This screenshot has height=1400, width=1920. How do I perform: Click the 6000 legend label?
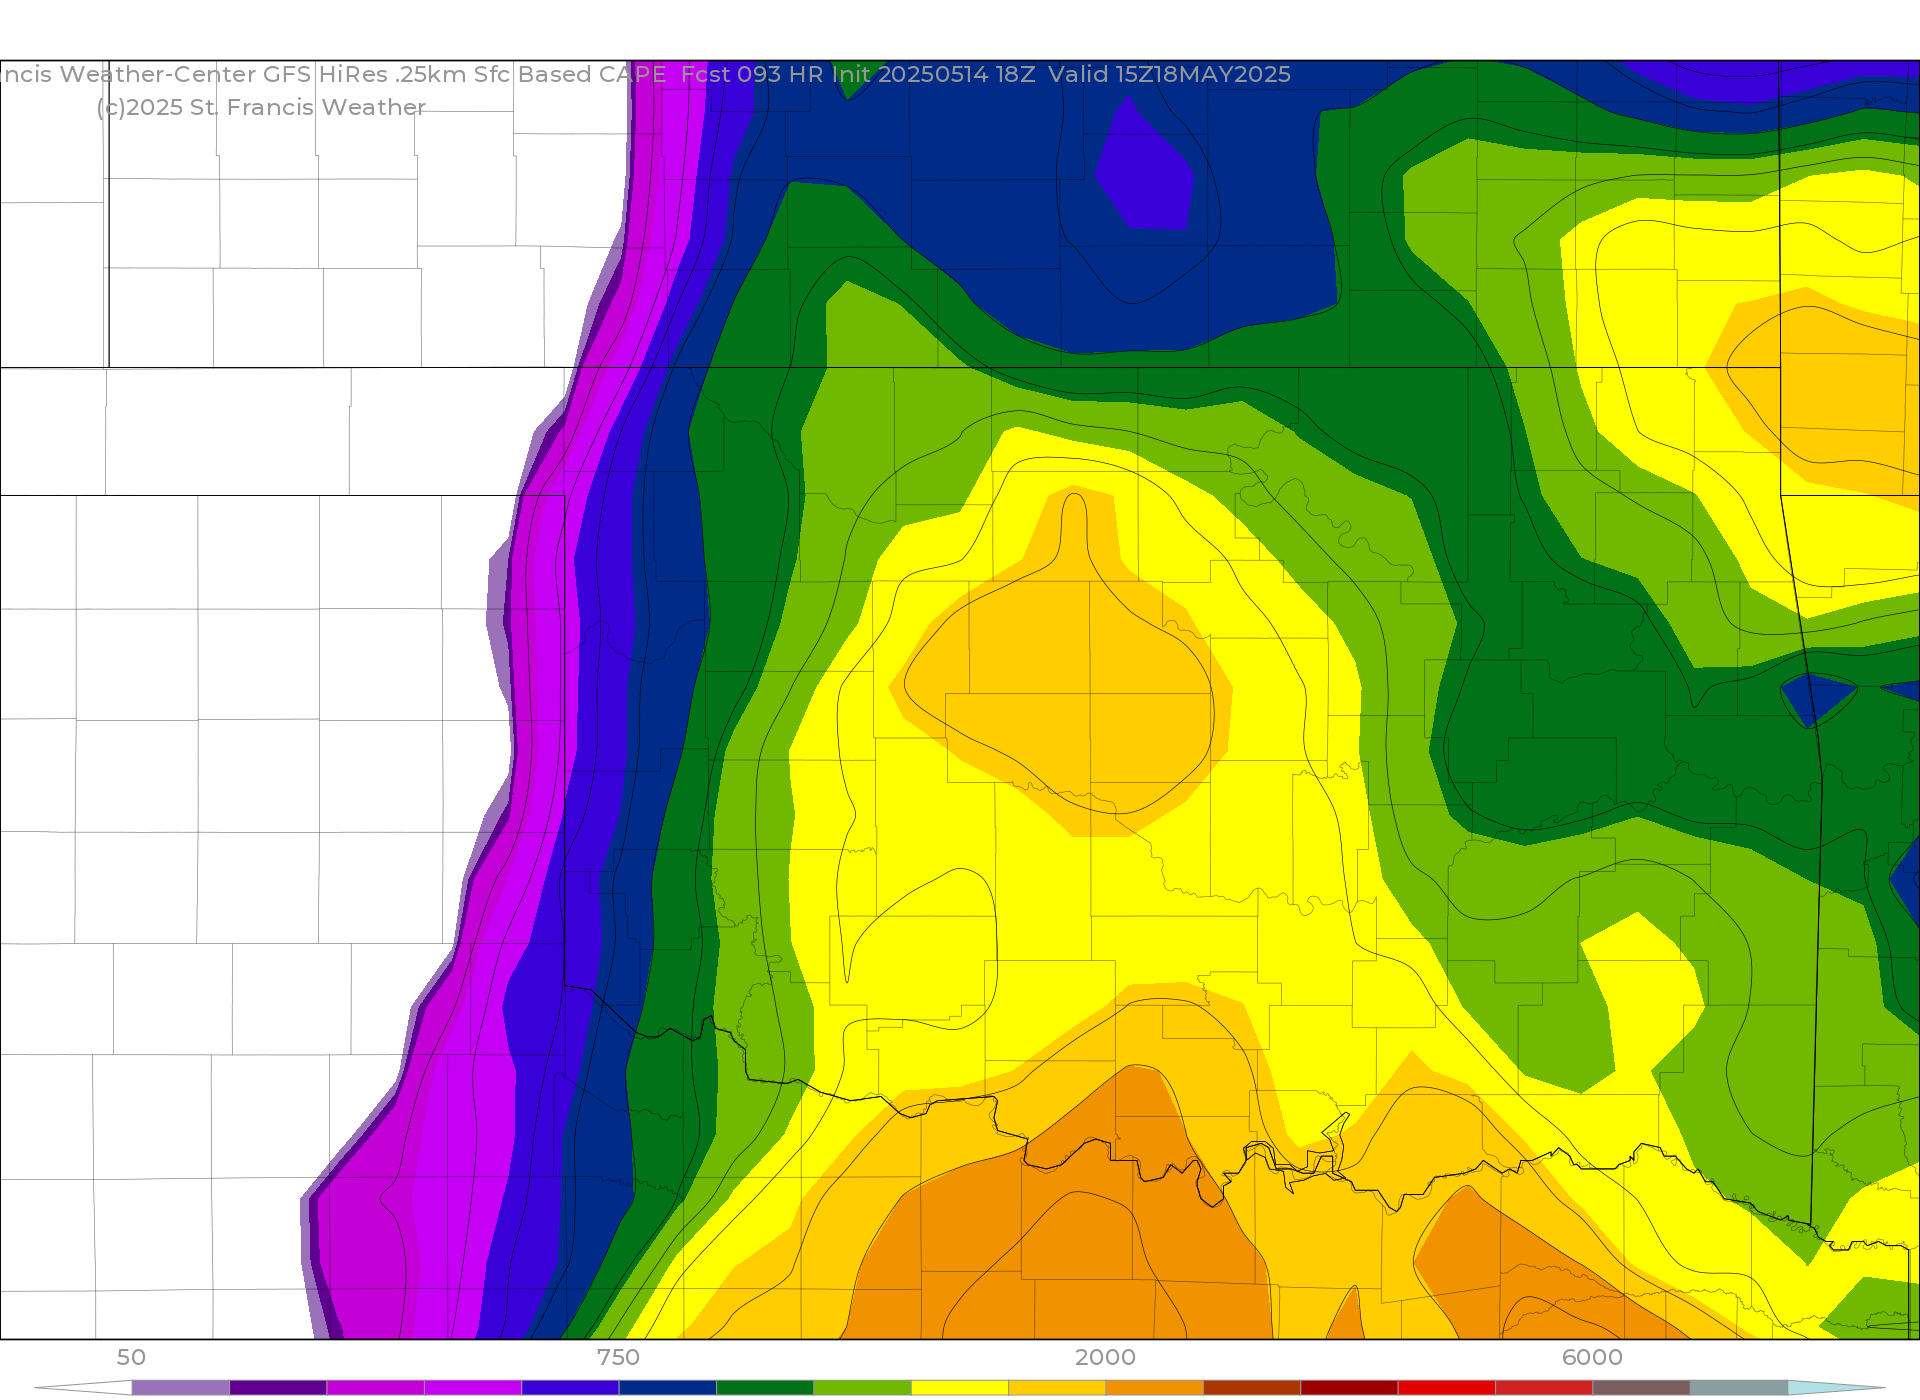click(1592, 1357)
